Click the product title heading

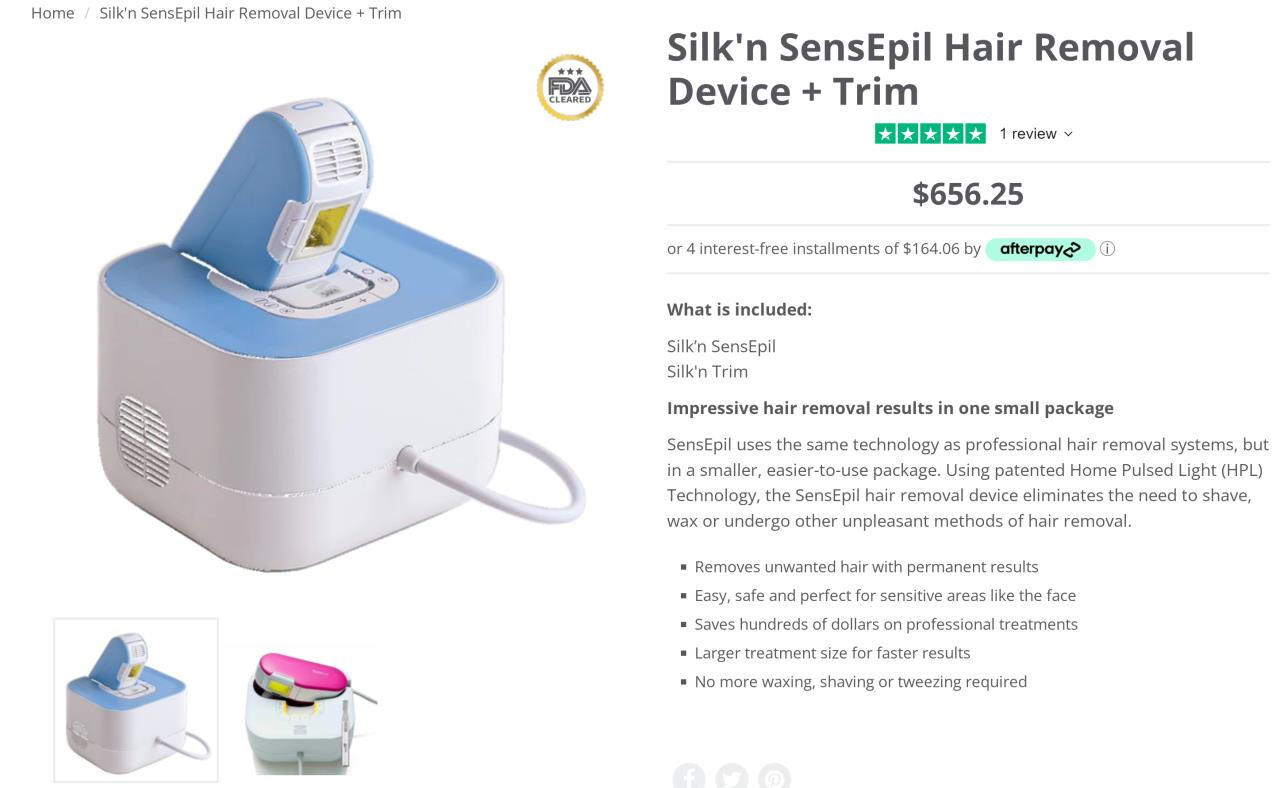click(x=930, y=69)
